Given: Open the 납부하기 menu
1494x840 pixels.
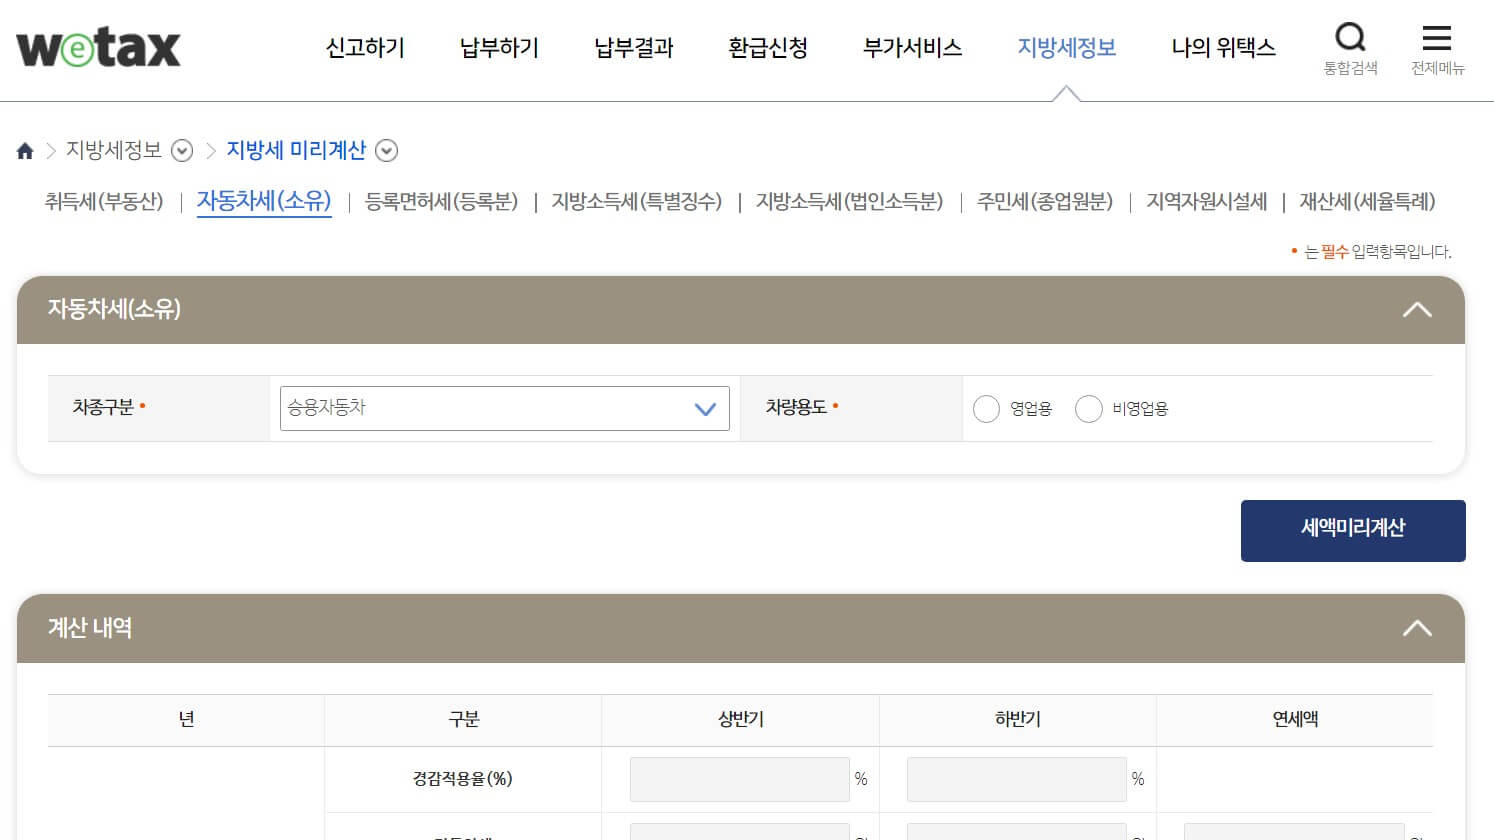Looking at the screenshot, I should (499, 47).
